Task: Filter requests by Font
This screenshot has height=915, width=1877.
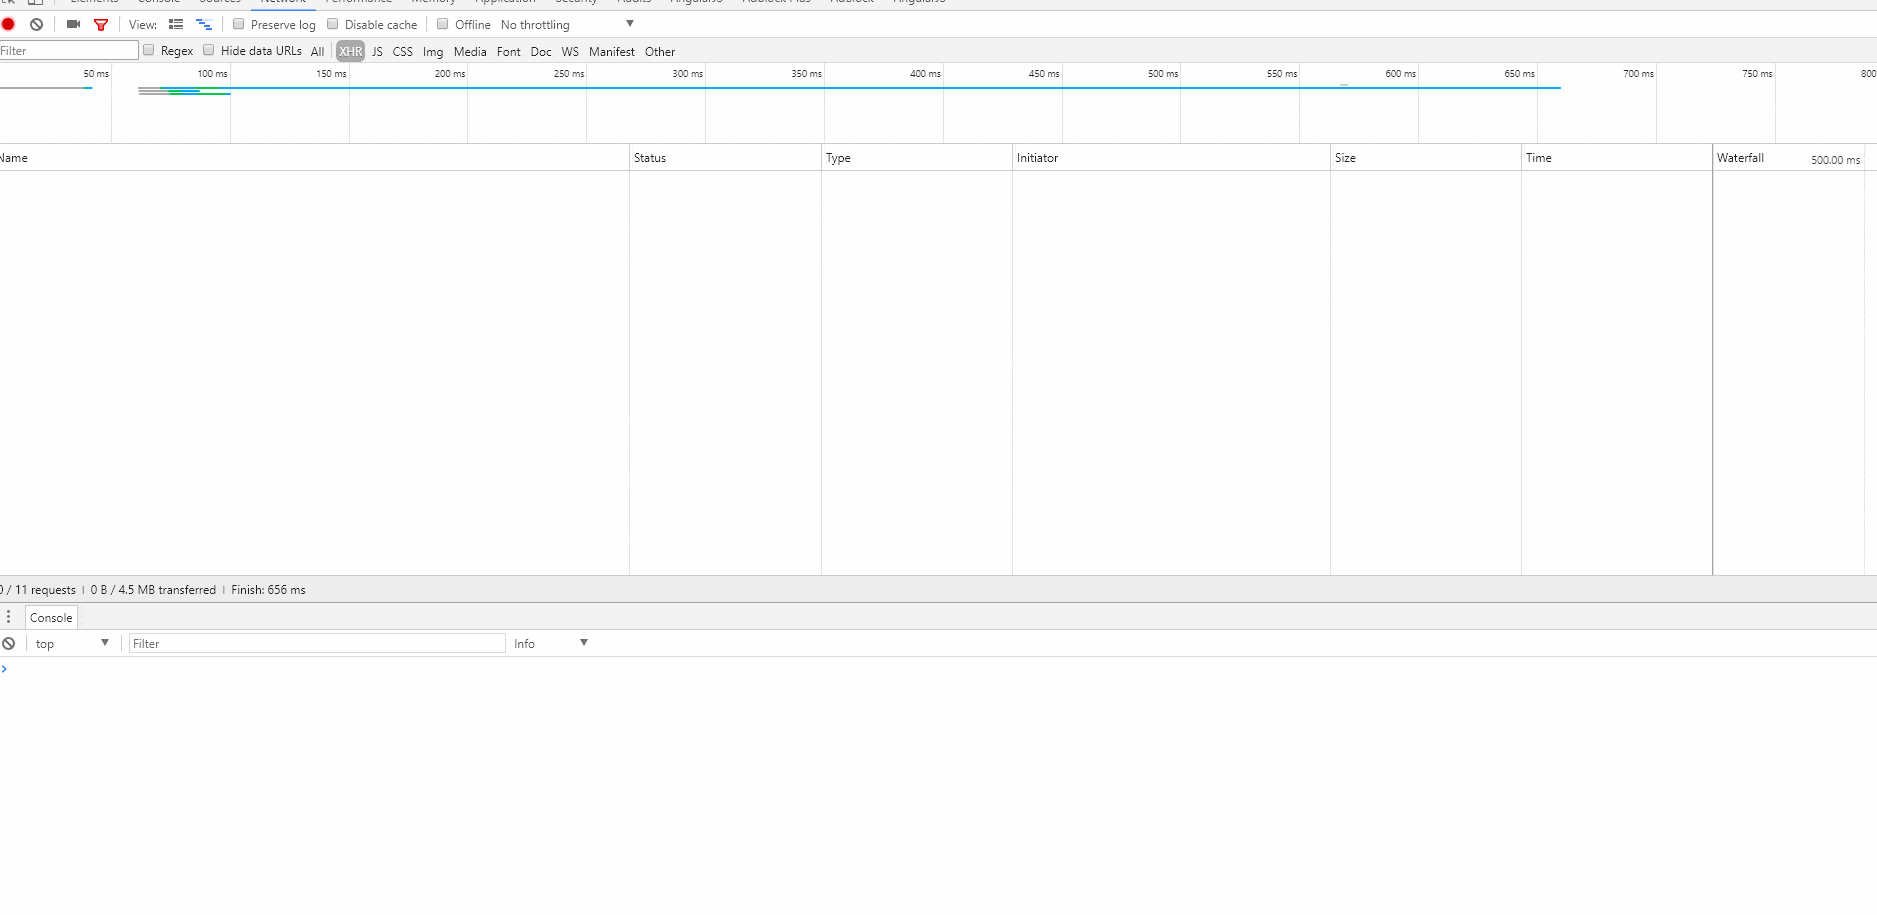Action: tap(509, 51)
